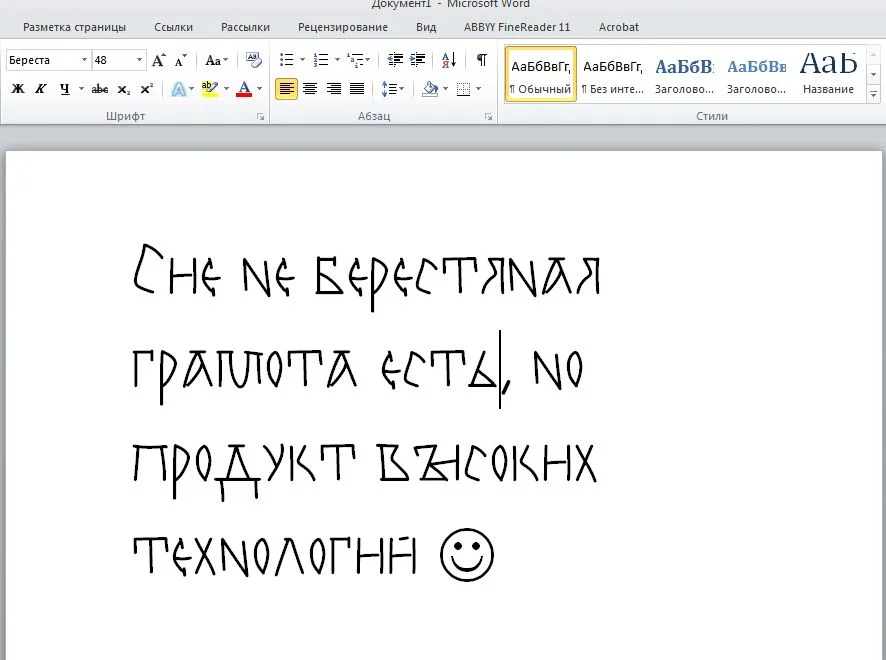Click the smiley face in the document
886x660 pixels.
point(467,554)
